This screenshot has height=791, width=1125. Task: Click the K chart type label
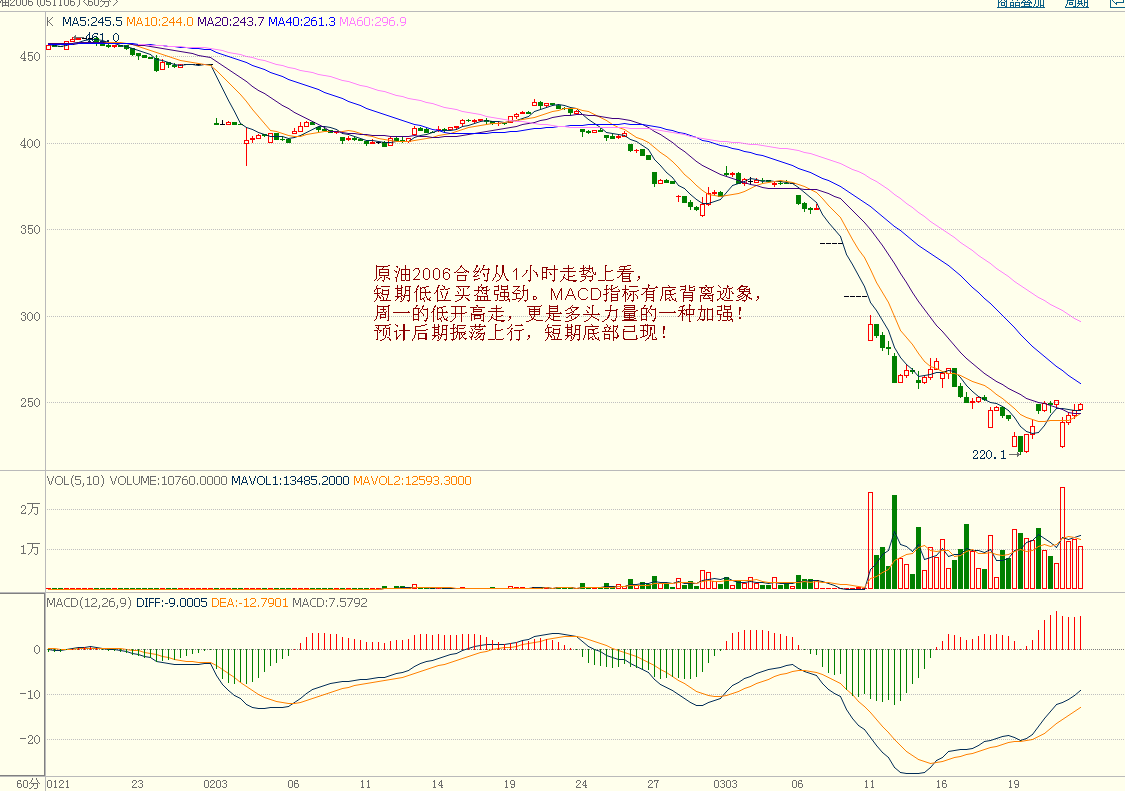click(x=50, y=21)
